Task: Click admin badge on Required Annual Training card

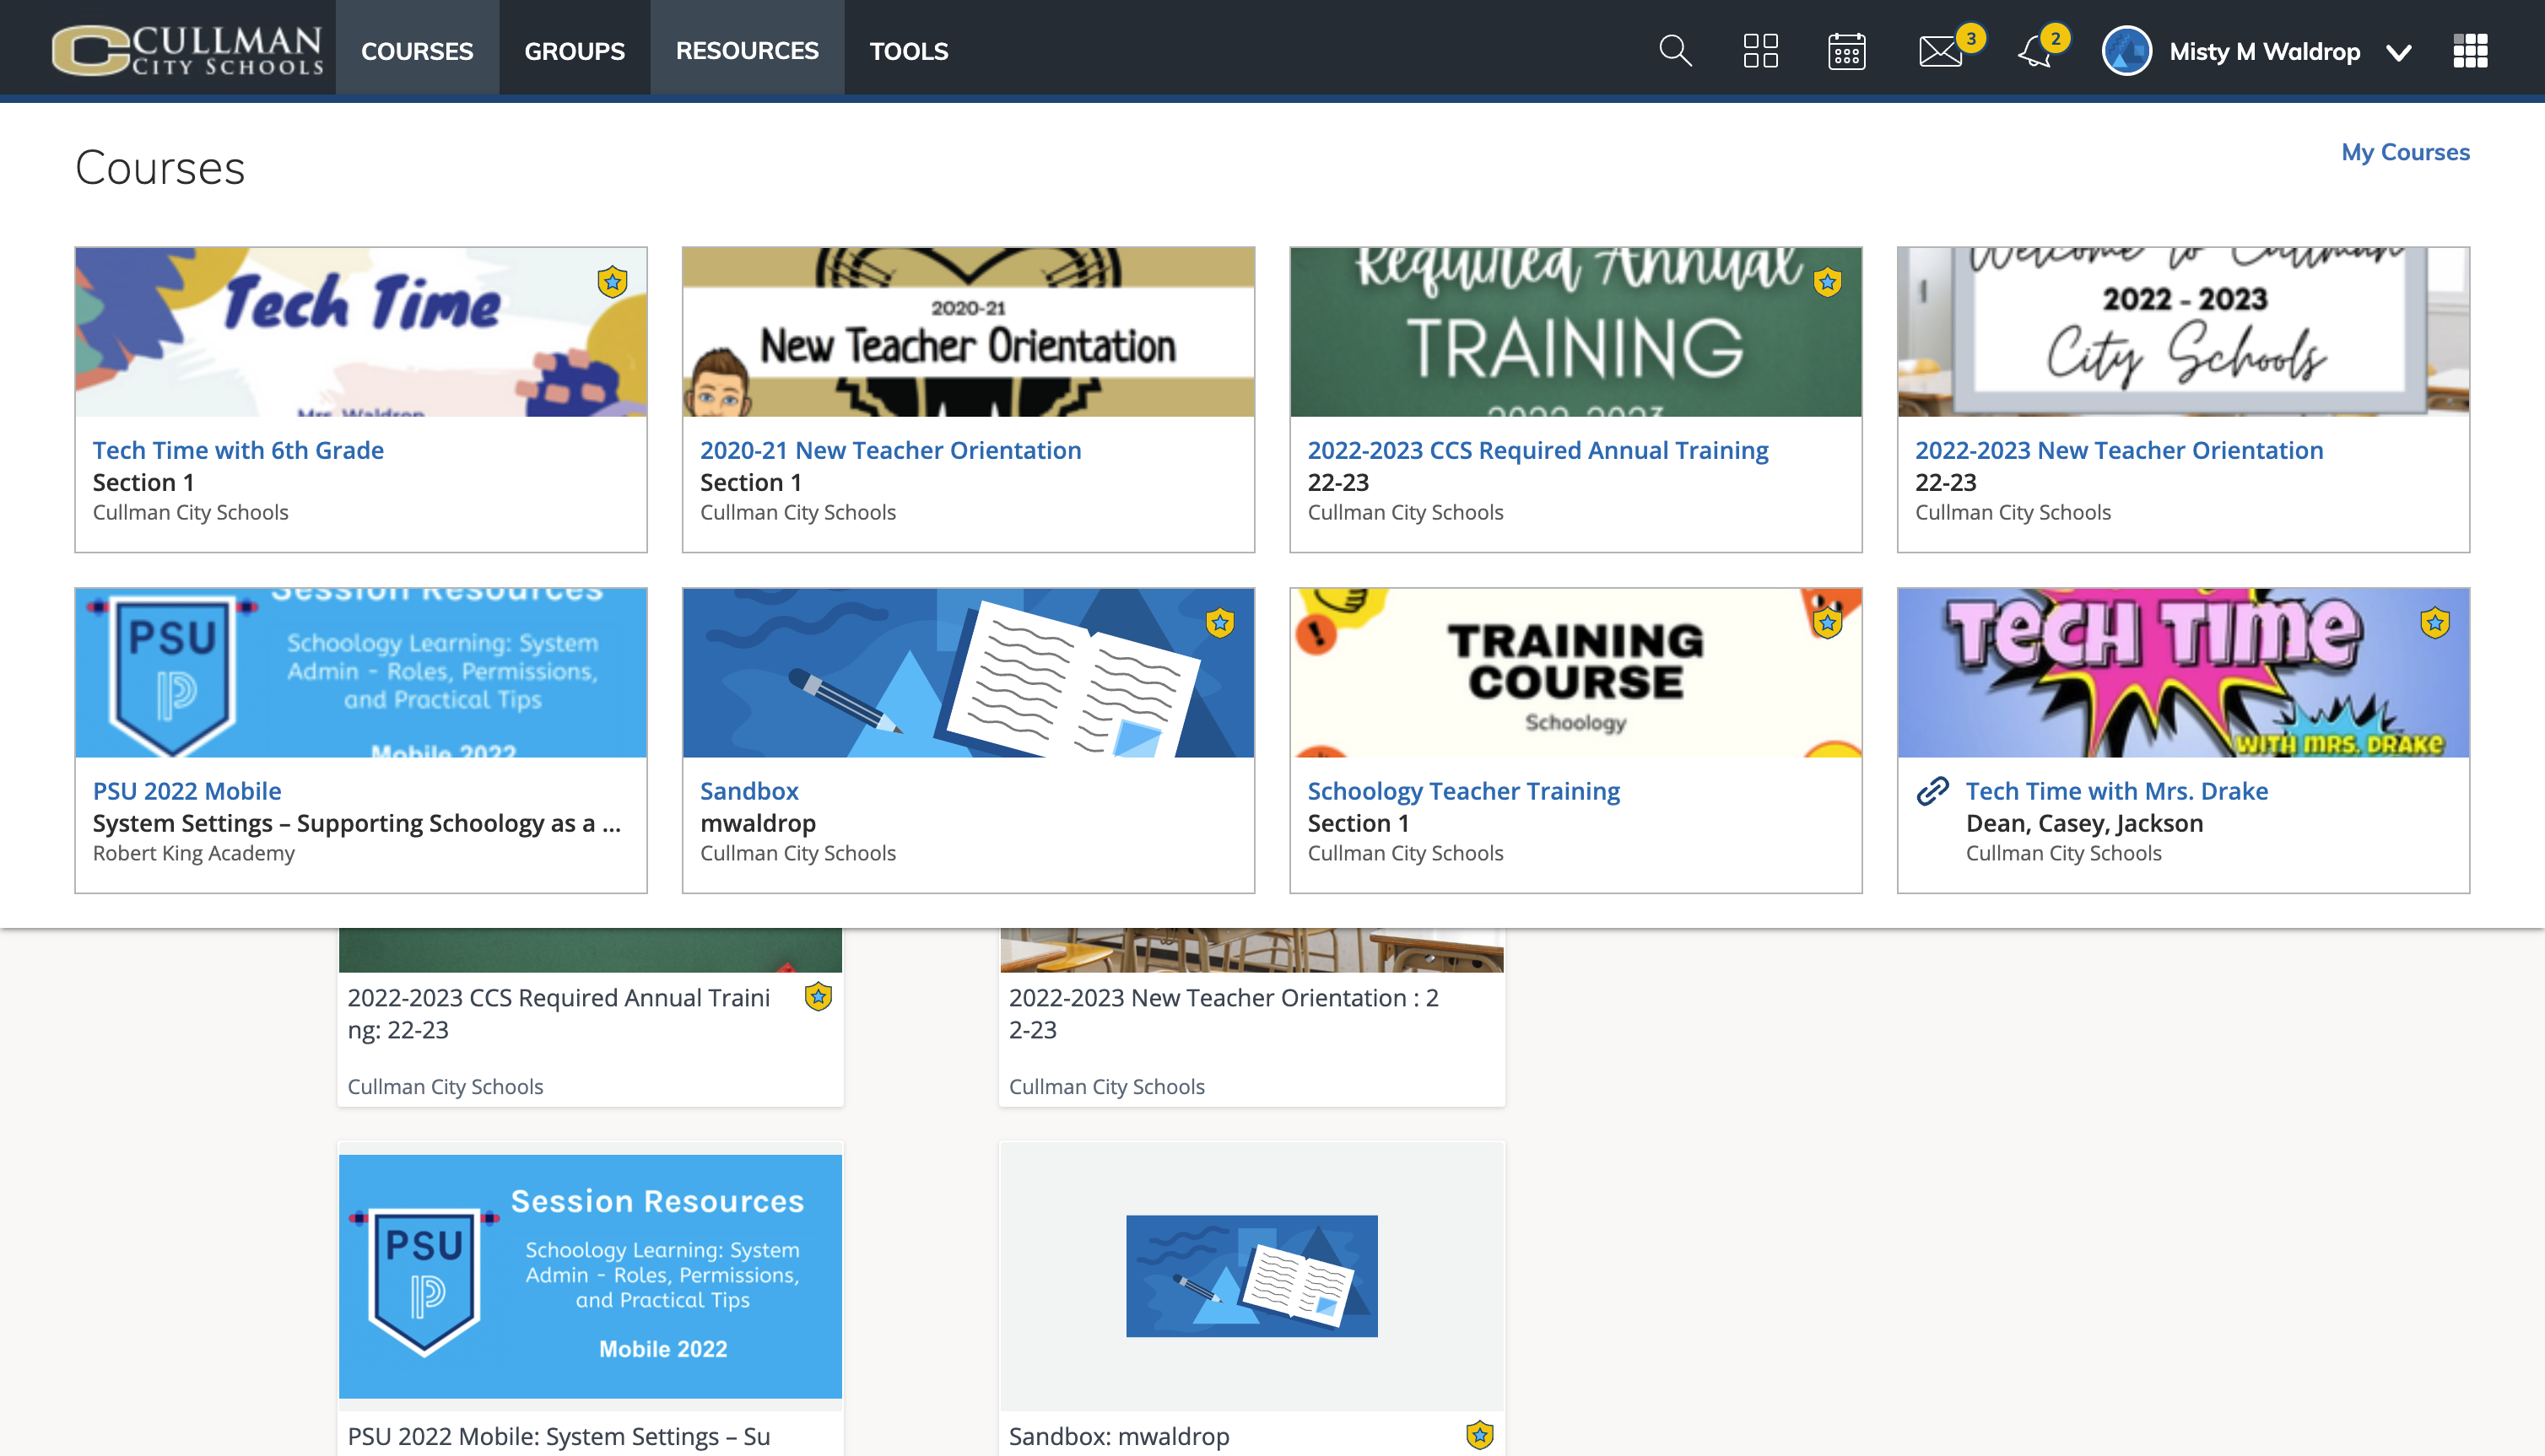Action: [x=1827, y=282]
